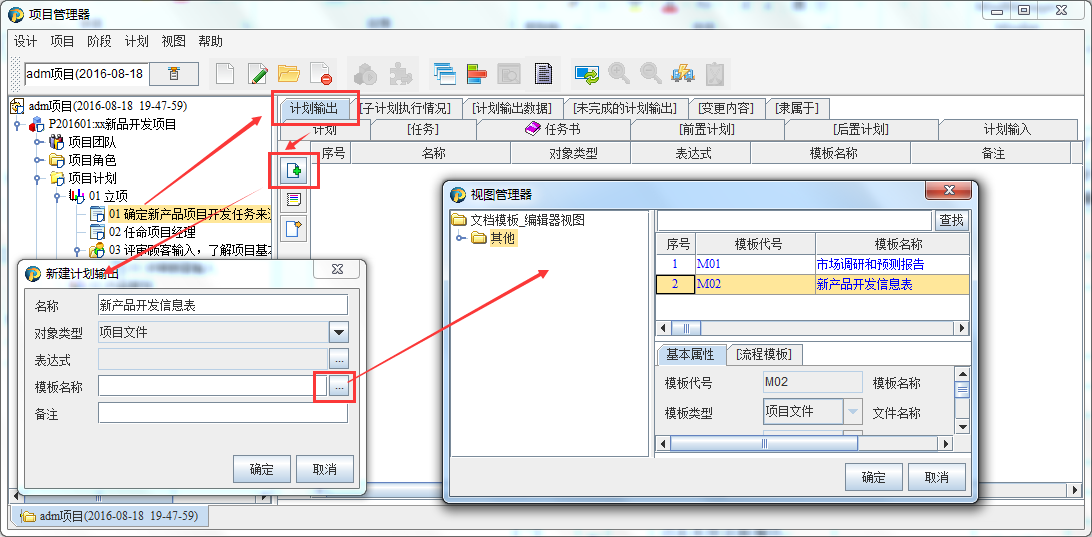Expand the 项目角色 tree node
Viewport: 1092px width, 537px height.
tap(39, 160)
